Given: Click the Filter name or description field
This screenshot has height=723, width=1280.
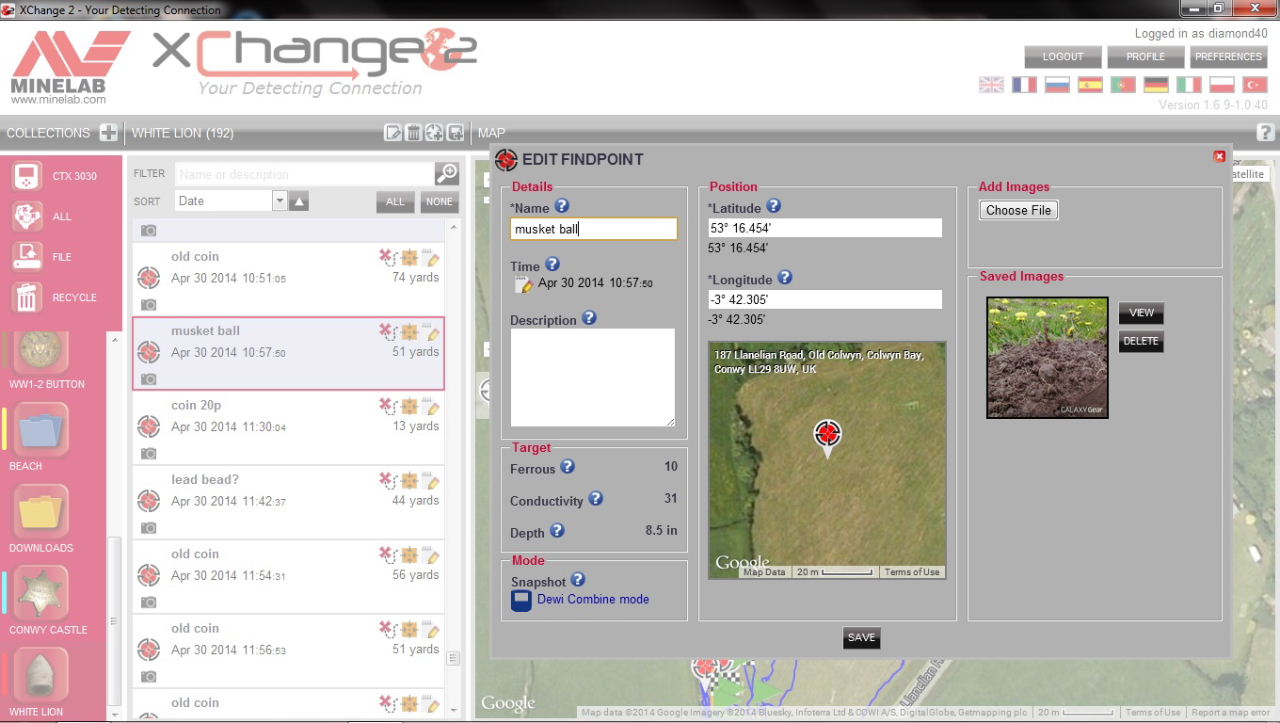Looking at the screenshot, I should click(305, 174).
